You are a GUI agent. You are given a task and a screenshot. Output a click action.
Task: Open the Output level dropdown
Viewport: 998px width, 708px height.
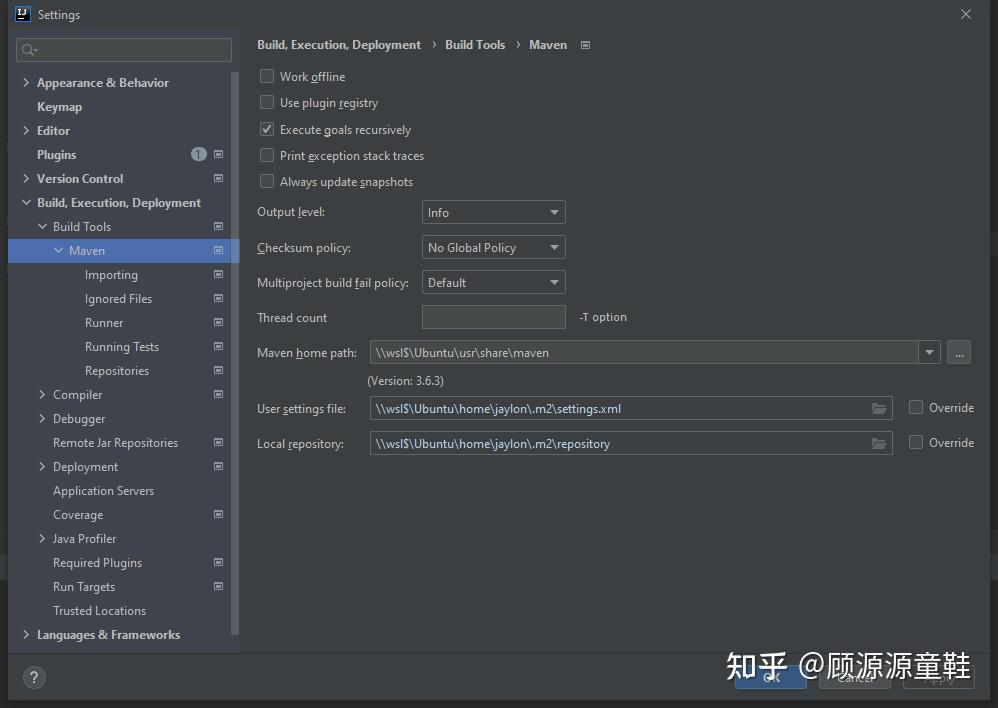pyautogui.click(x=493, y=212)
